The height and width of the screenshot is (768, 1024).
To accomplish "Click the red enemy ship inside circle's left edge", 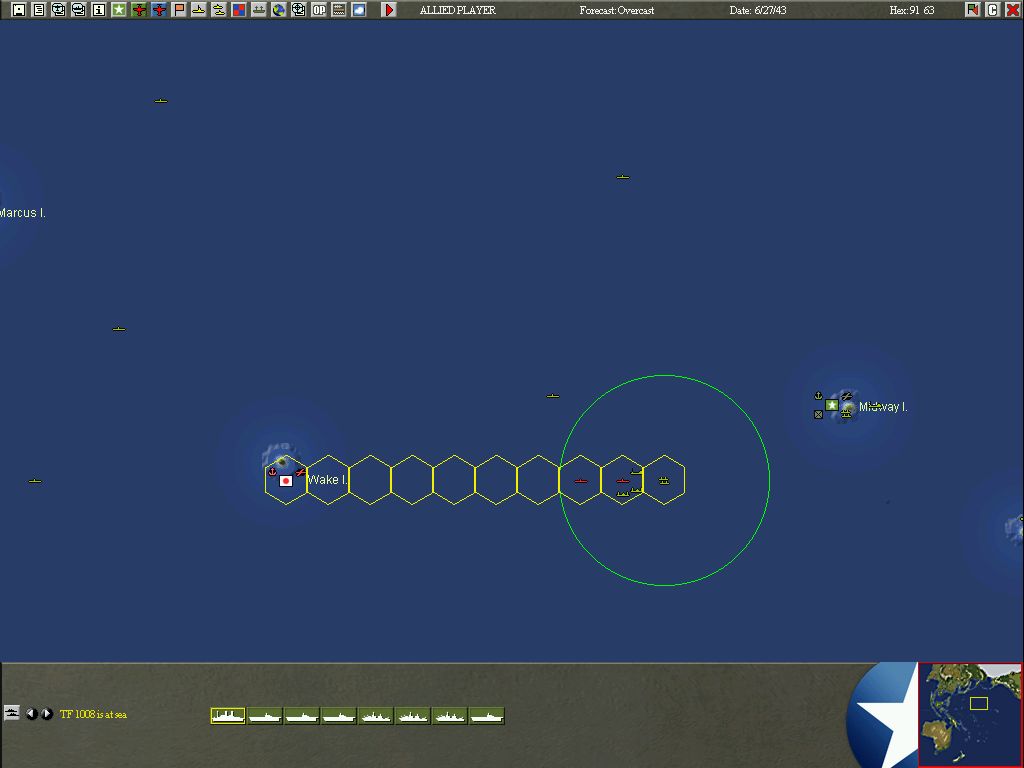I will (x=581, y=481).
